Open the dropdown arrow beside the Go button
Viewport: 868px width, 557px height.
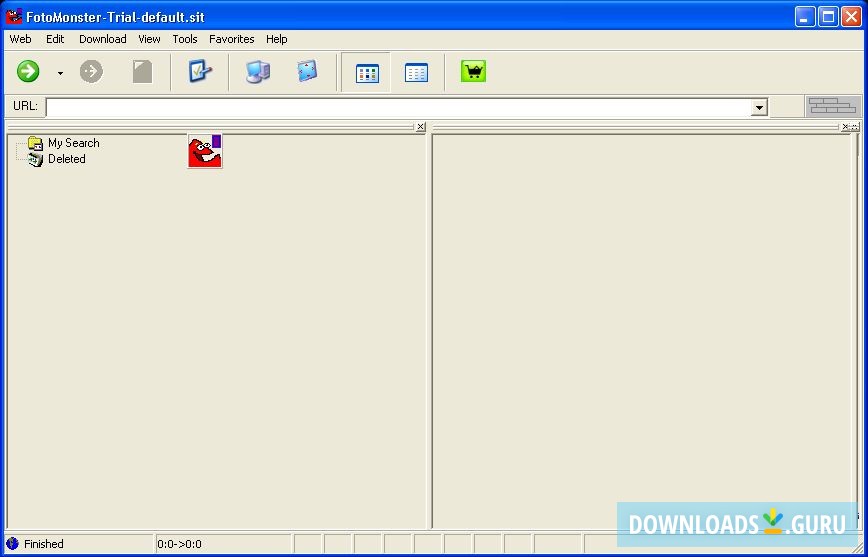click(x=60, y=73)
